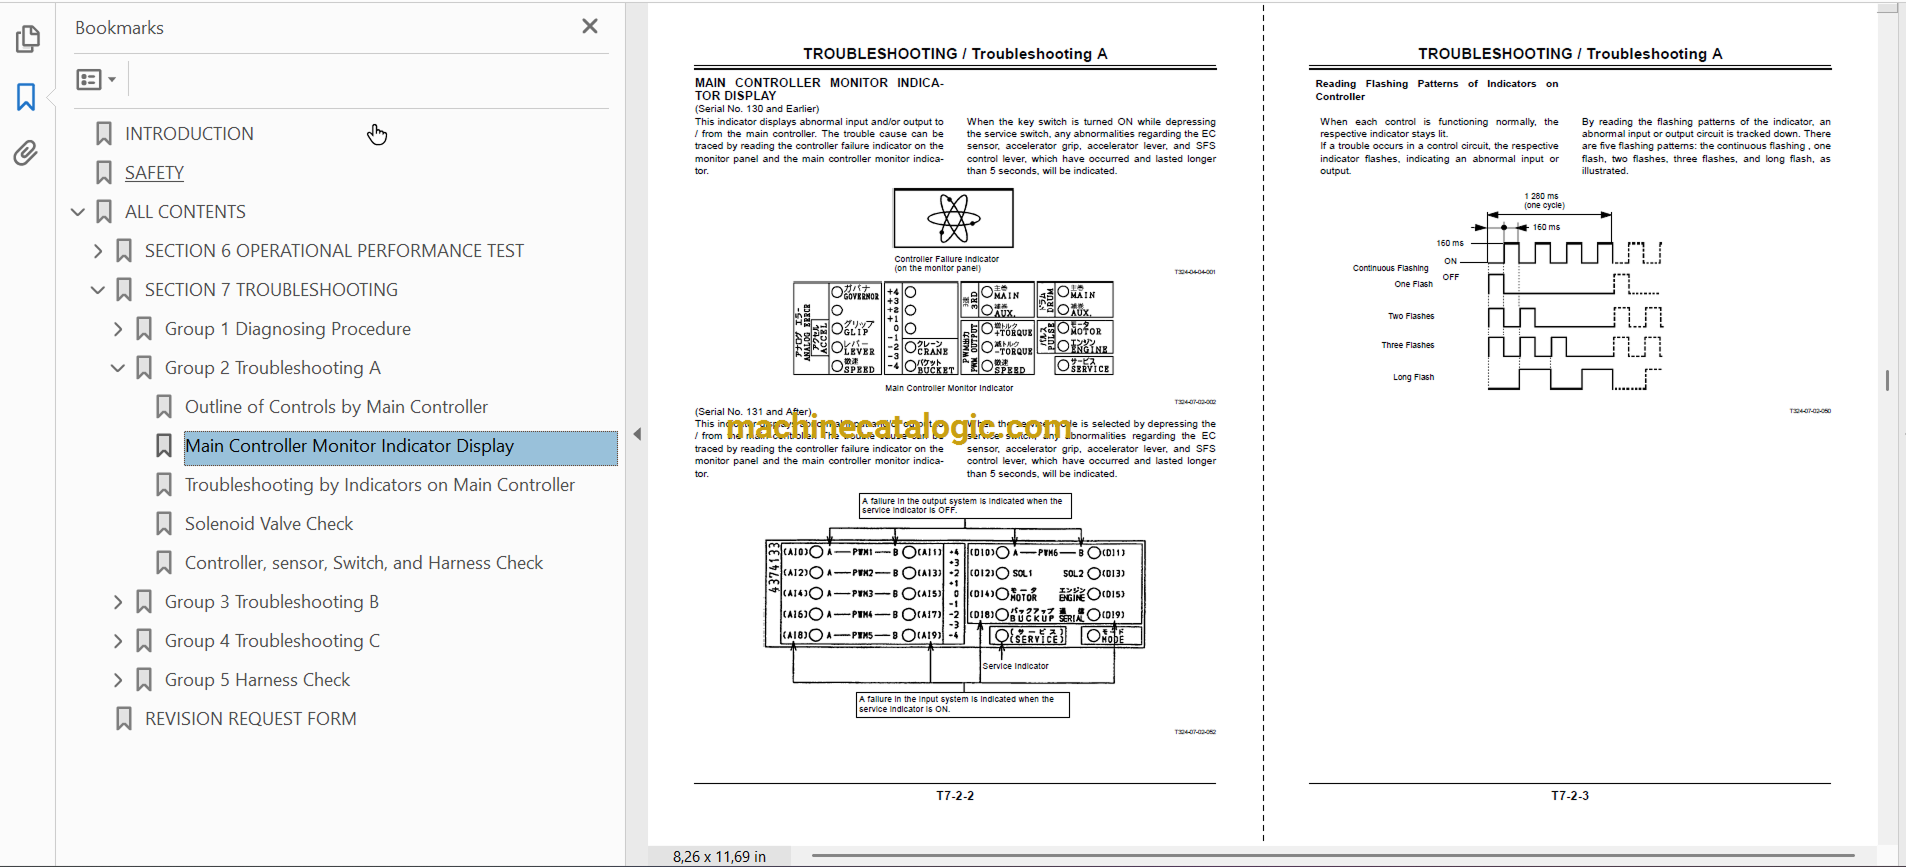Expand SECTION 6 OPERATIONAL PERFORMANCE TEST

[x=98, y=250]
